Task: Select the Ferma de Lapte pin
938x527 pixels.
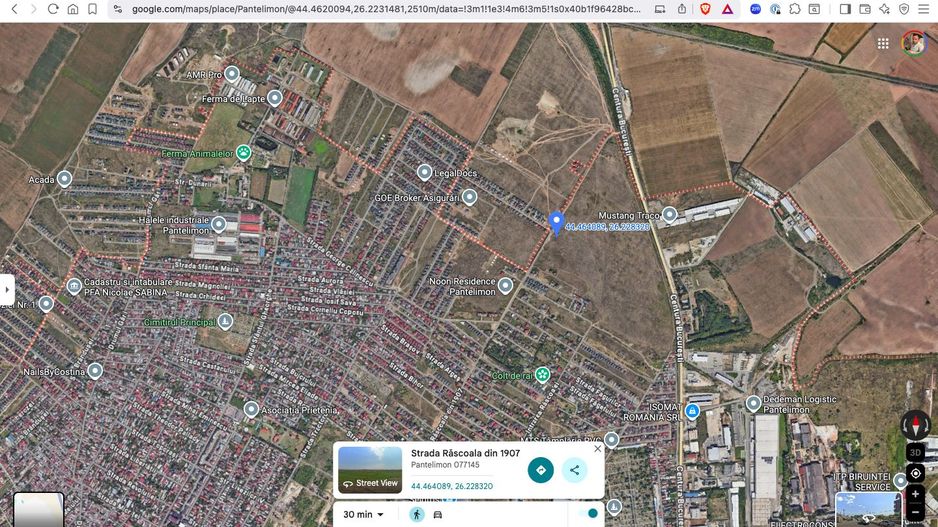Action: (x=275, y=98)
